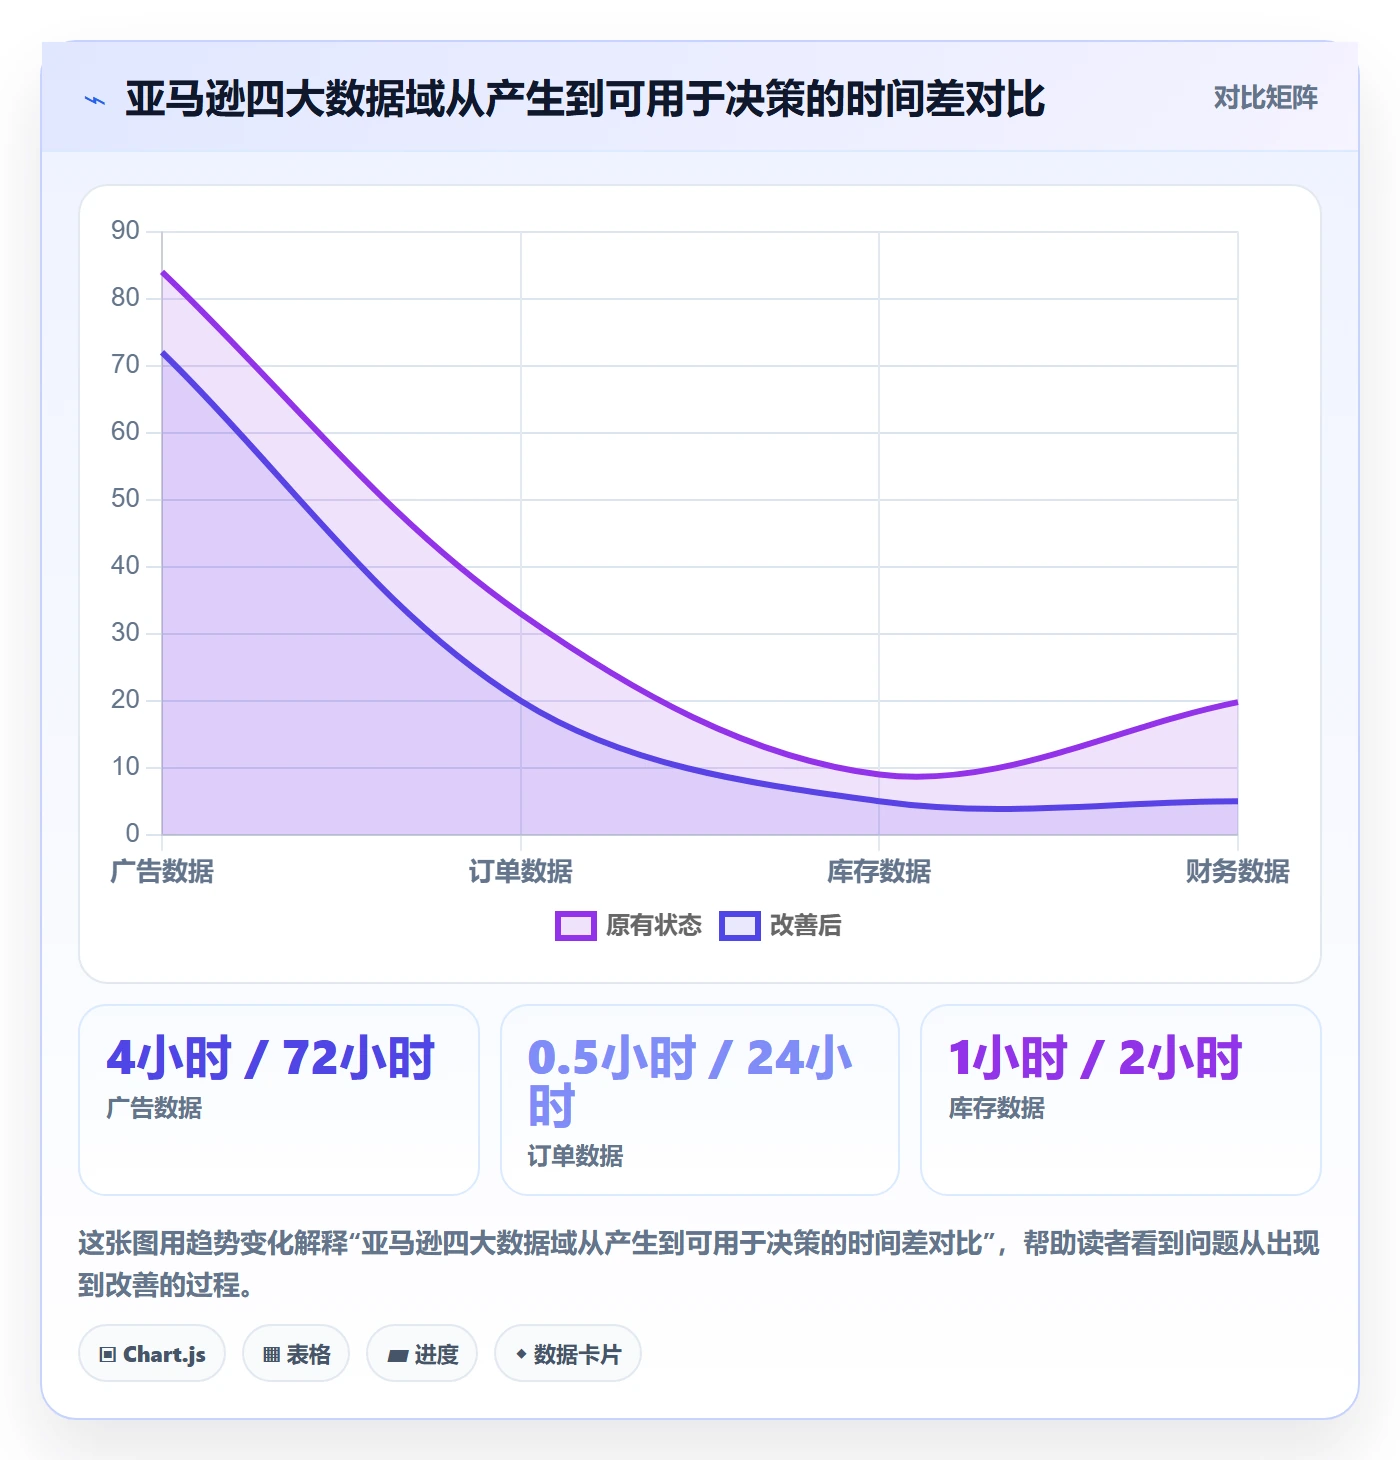
Task: Click the 订单数据 caption in middle card
Action: [575, 1156]
